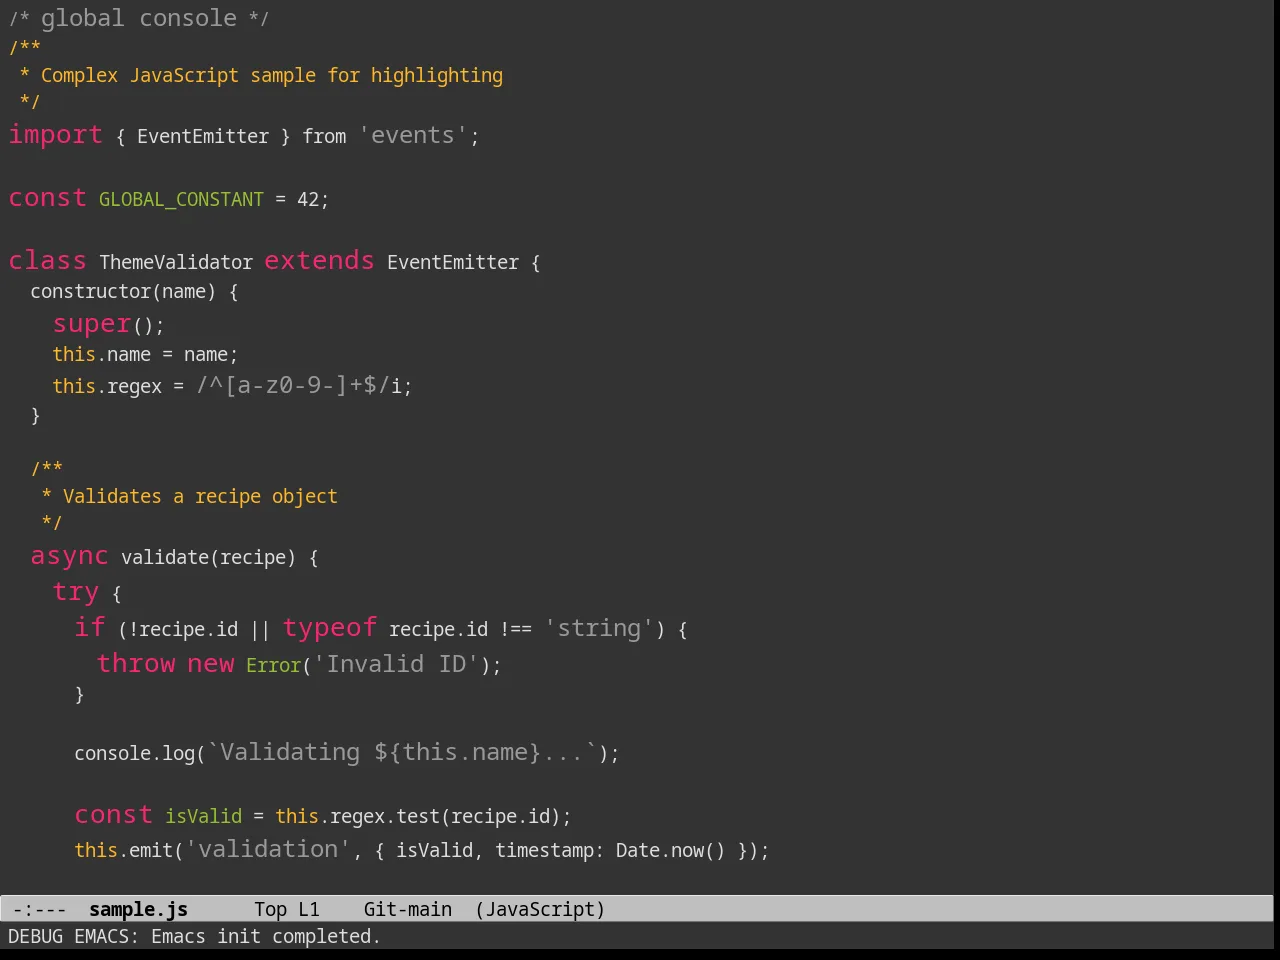This screenshot has height=960, width=1280.
Task: Click on the Error constructor name
Action: 274,665
